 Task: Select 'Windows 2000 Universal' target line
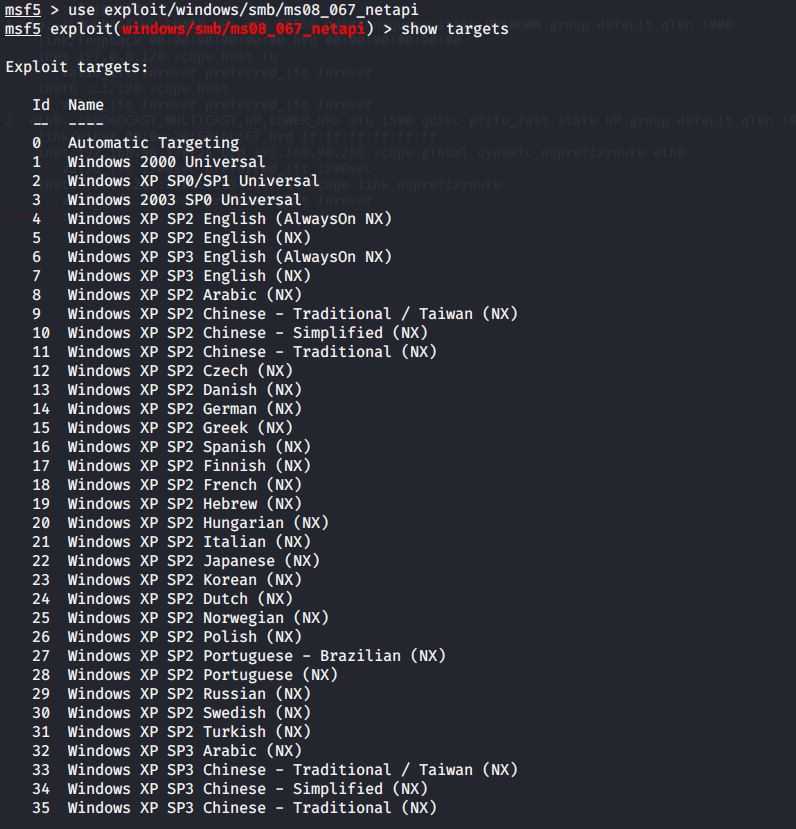(x=149, y=162)
